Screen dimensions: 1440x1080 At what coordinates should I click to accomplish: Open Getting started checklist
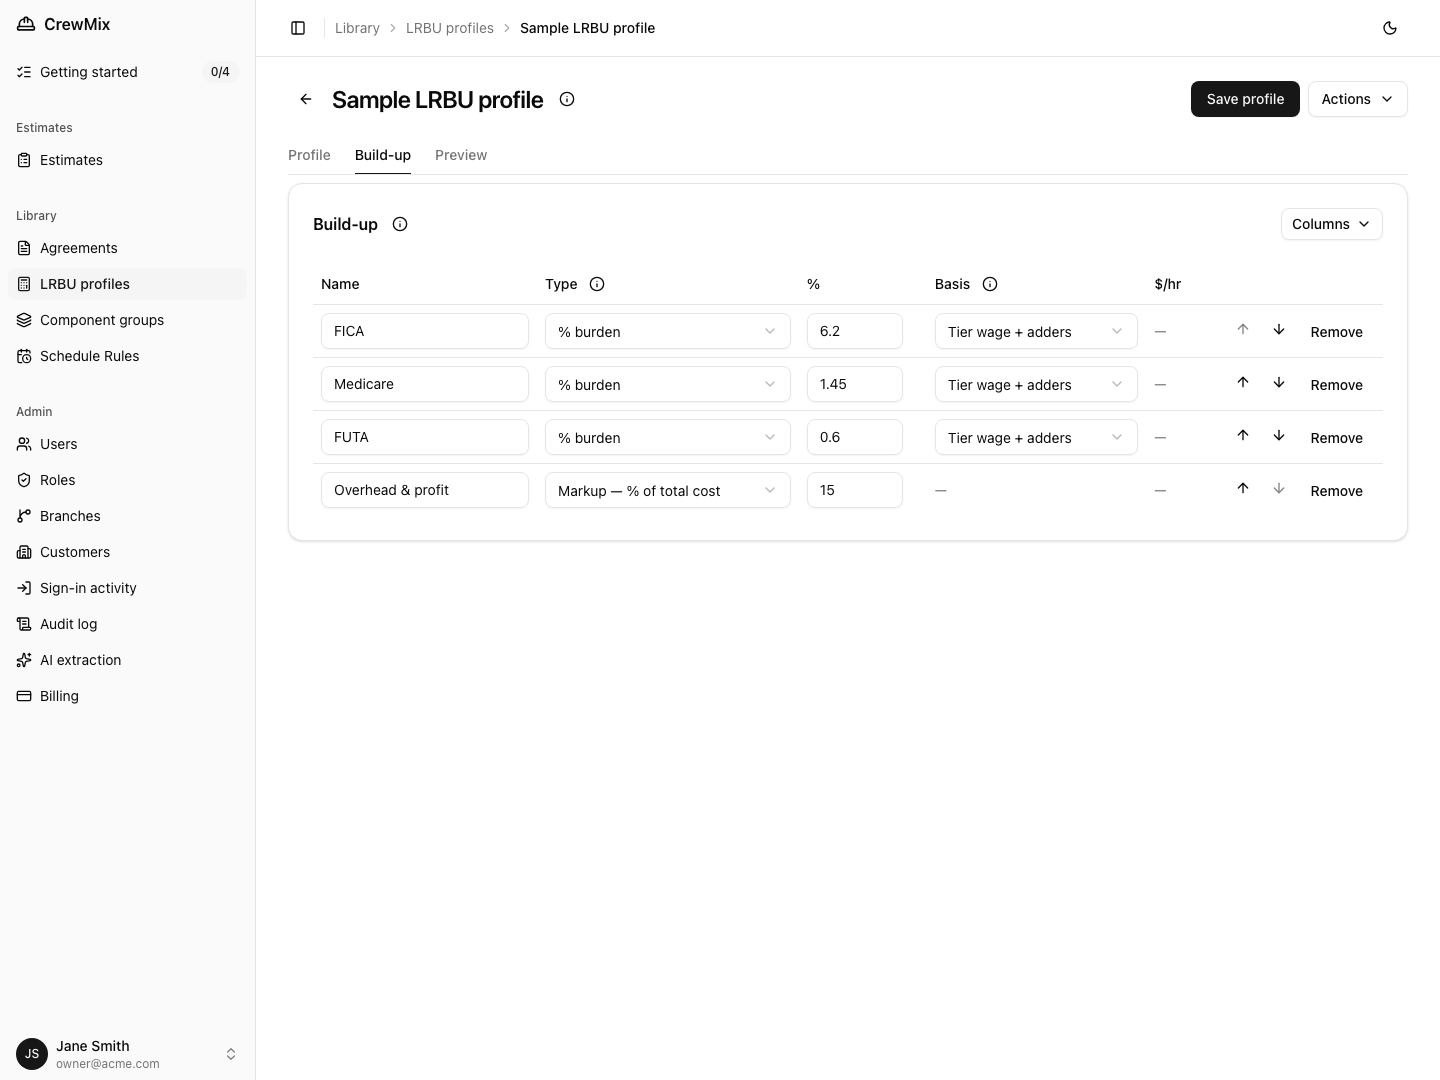pos(127,72)
